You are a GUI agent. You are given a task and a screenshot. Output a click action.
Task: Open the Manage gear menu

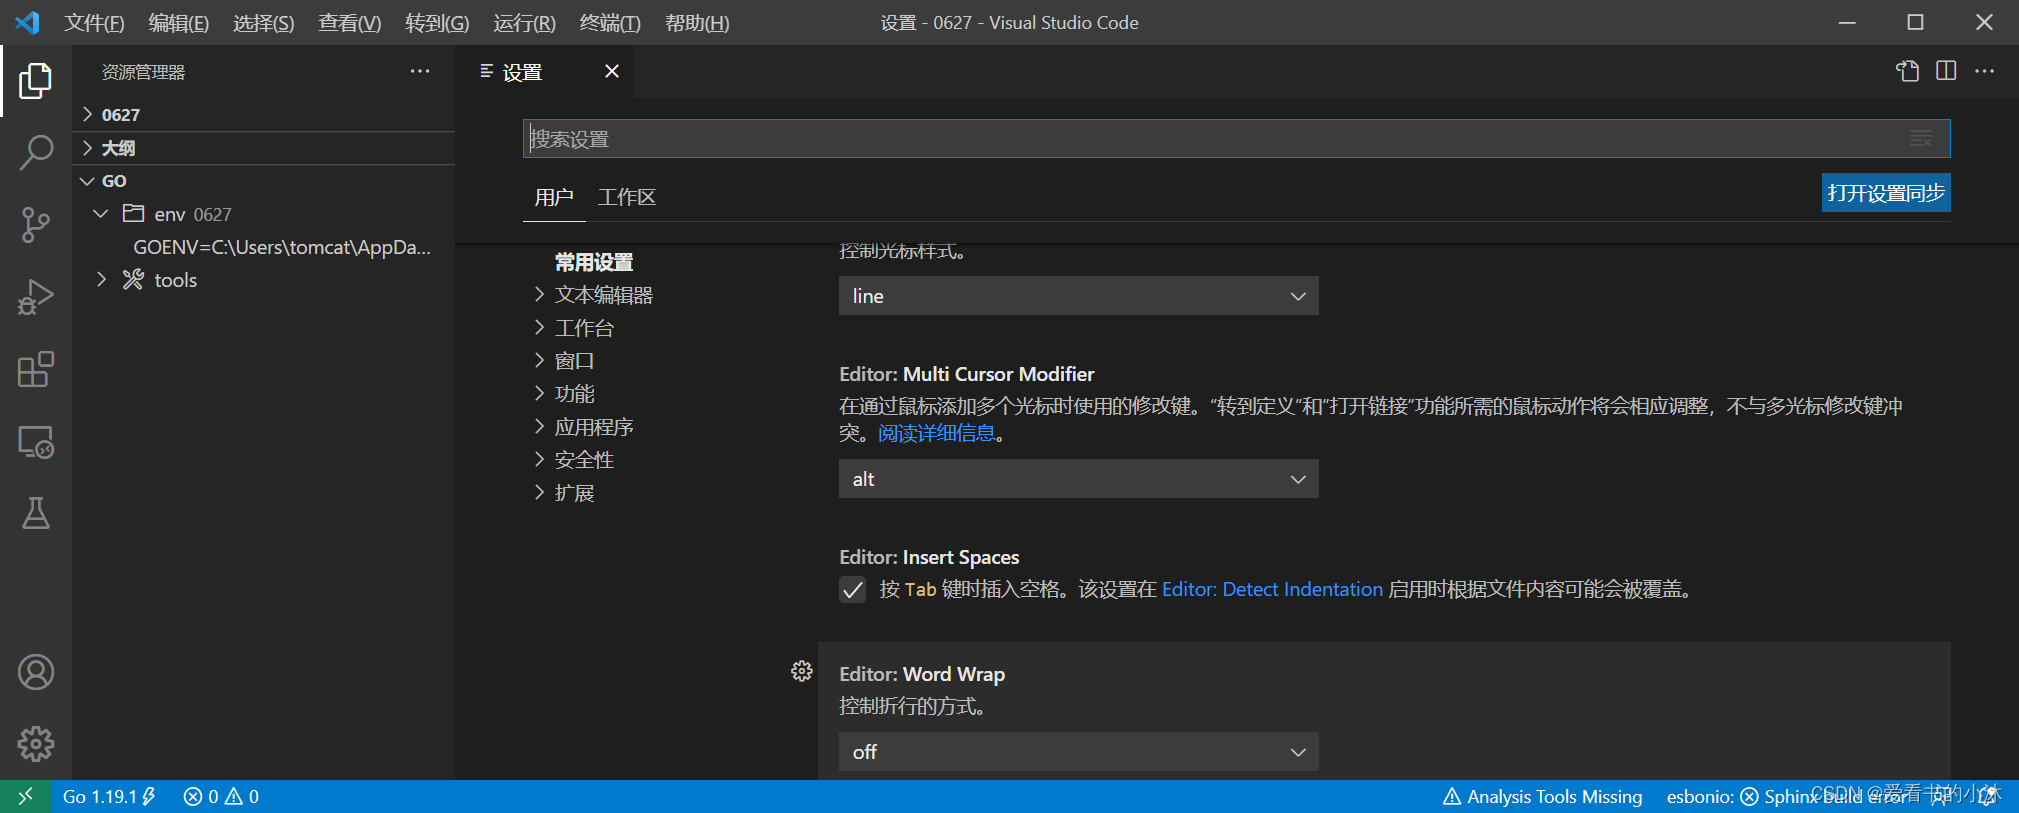pyautogui.click(x=36, y=744)
